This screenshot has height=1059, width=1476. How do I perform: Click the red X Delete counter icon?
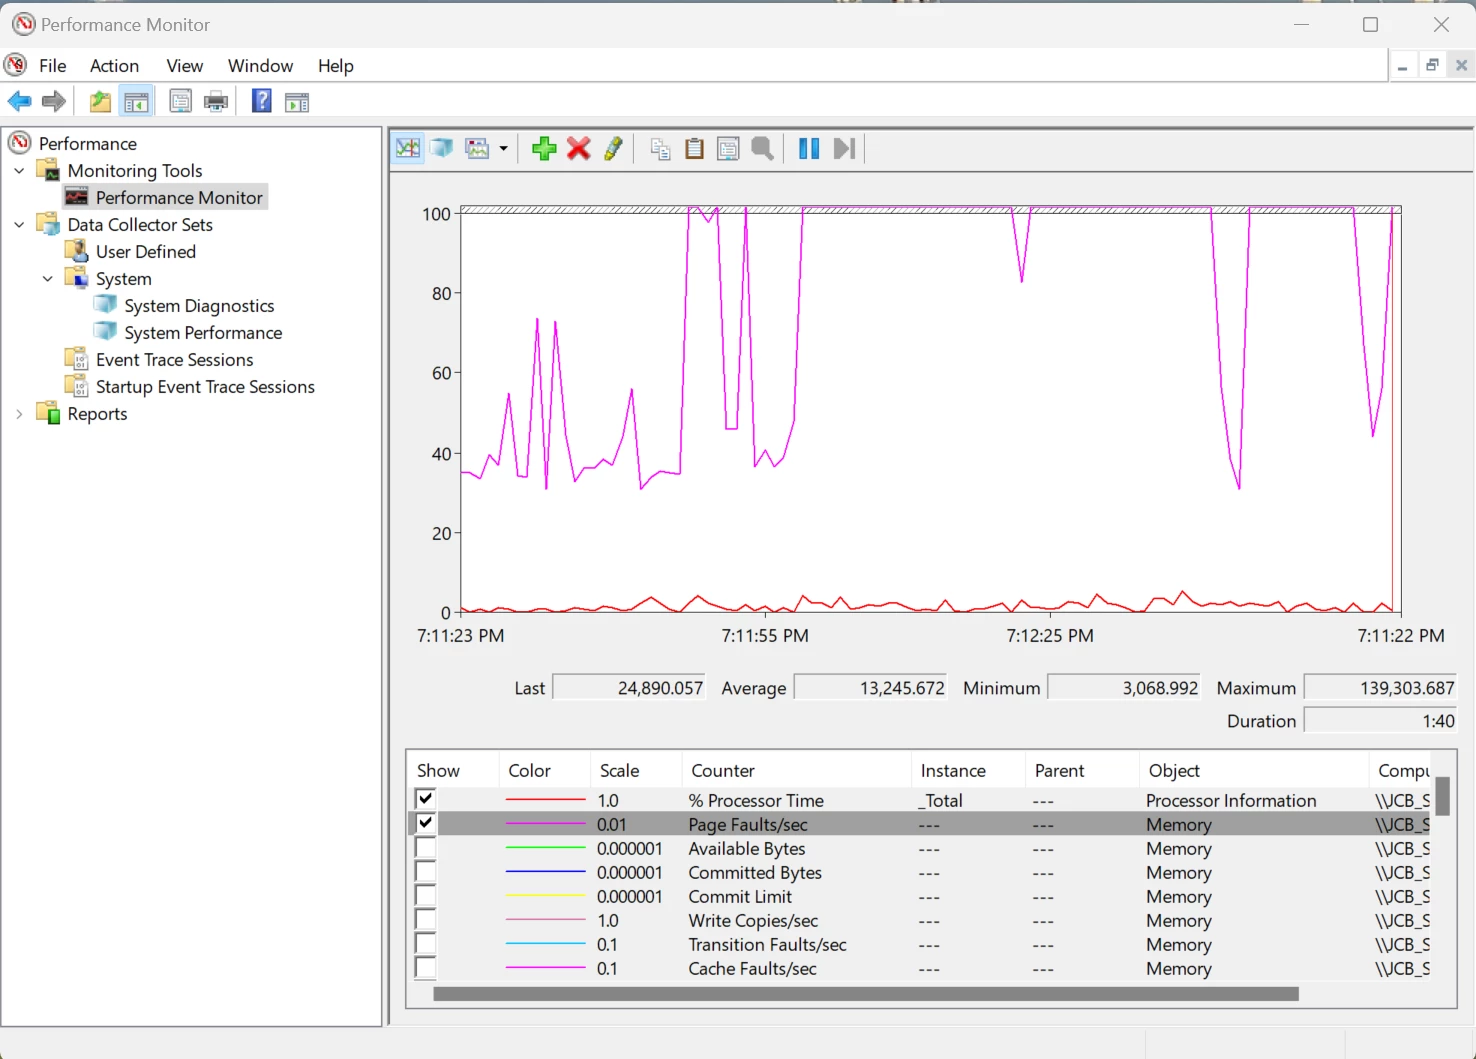[x=578, y=149]
